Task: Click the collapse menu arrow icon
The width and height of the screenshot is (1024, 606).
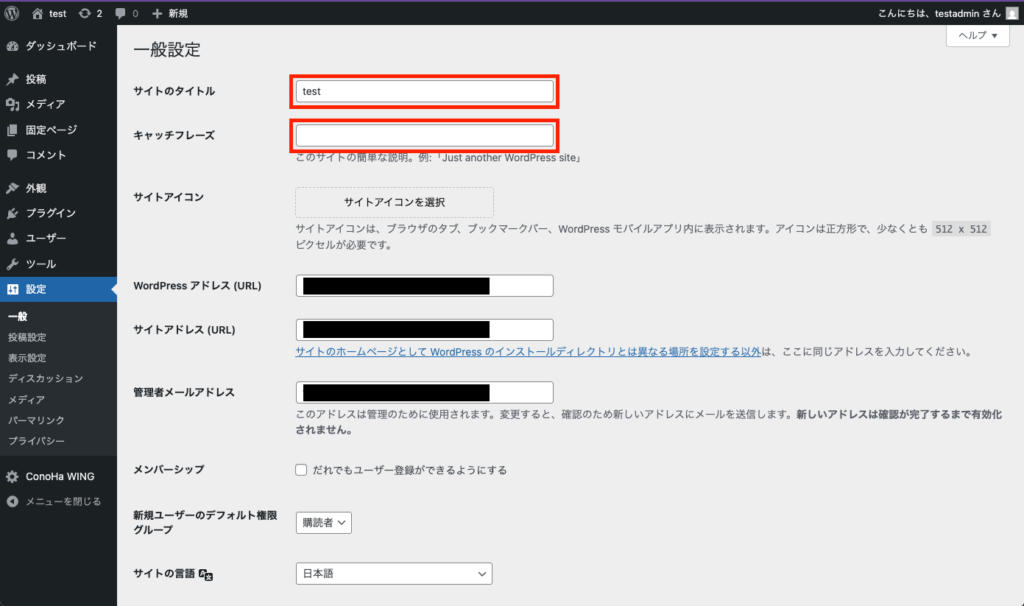Action: [x=12, y=502]
